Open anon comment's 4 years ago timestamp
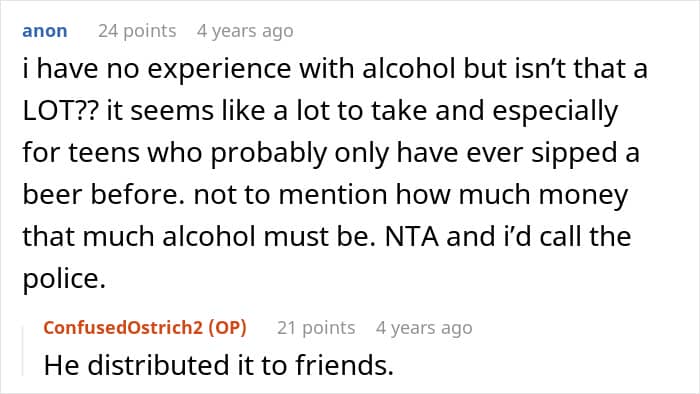Screen dimensions: 700x394 coord(245,31)
